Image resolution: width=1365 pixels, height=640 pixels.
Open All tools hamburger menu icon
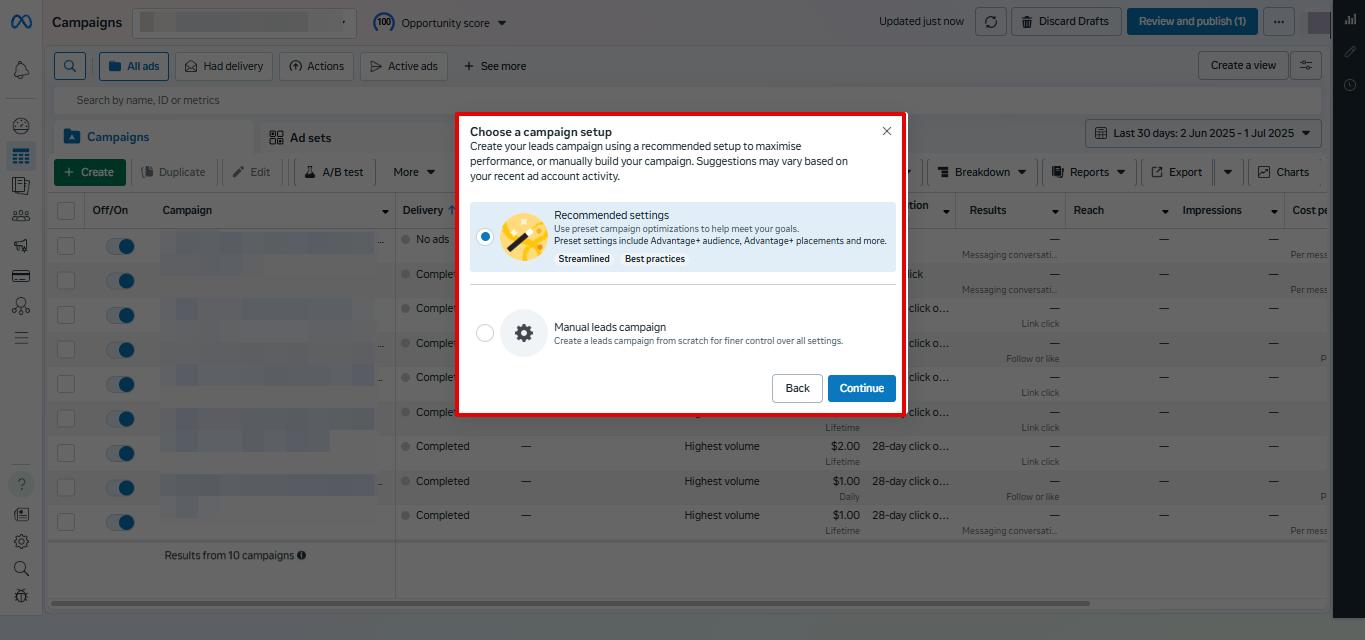(x=21, y=337)
